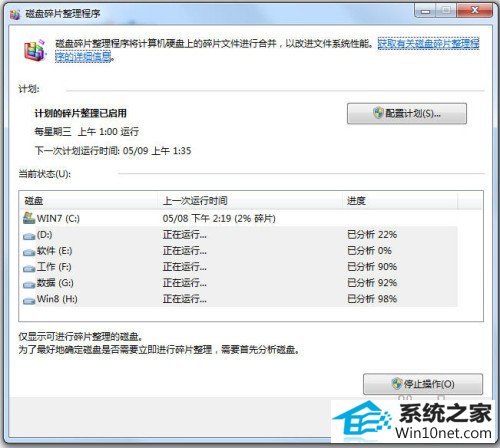The height and width of the screenshot is (448, 500).
Task: Click the shield icon on 停止操作 button
Action: [x=397, y=384]
